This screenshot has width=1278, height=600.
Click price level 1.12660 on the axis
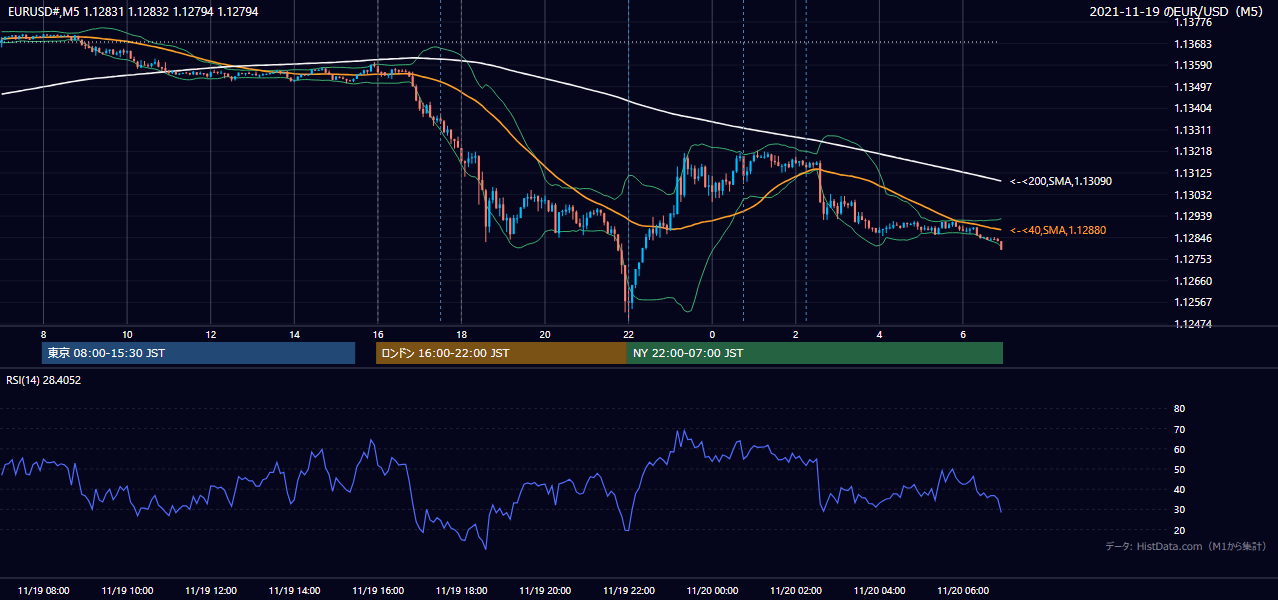(1192, 281)
